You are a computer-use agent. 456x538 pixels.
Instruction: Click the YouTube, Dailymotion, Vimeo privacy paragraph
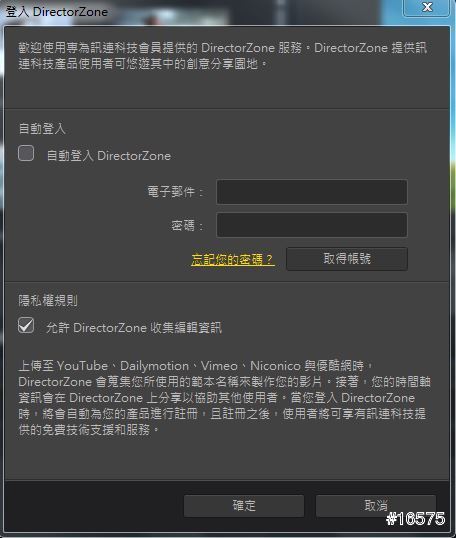click(224, 398)
